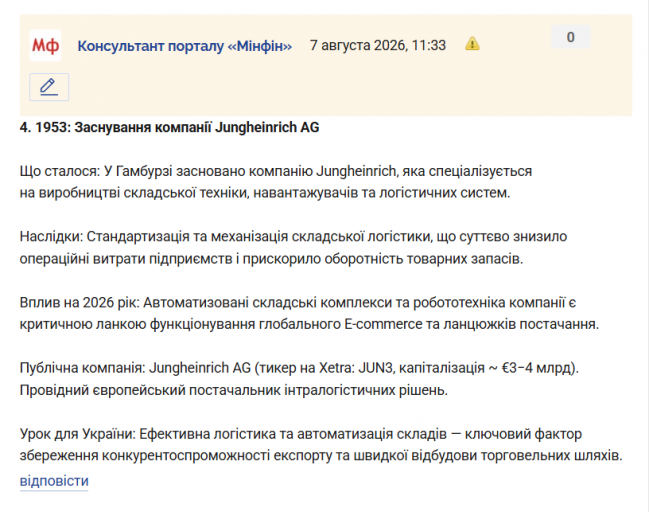This screenshot has height=512, width=649.
Task: Click the paragraph starting with Що сталося
Action: click(276, 182)
